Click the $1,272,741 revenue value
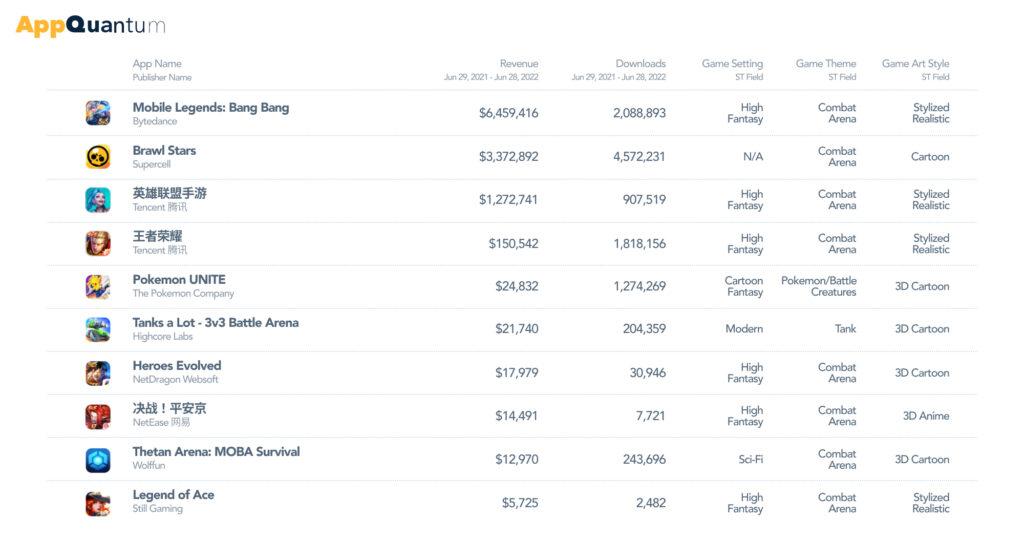Screen dimensions: 1024x540 [508, 200]
